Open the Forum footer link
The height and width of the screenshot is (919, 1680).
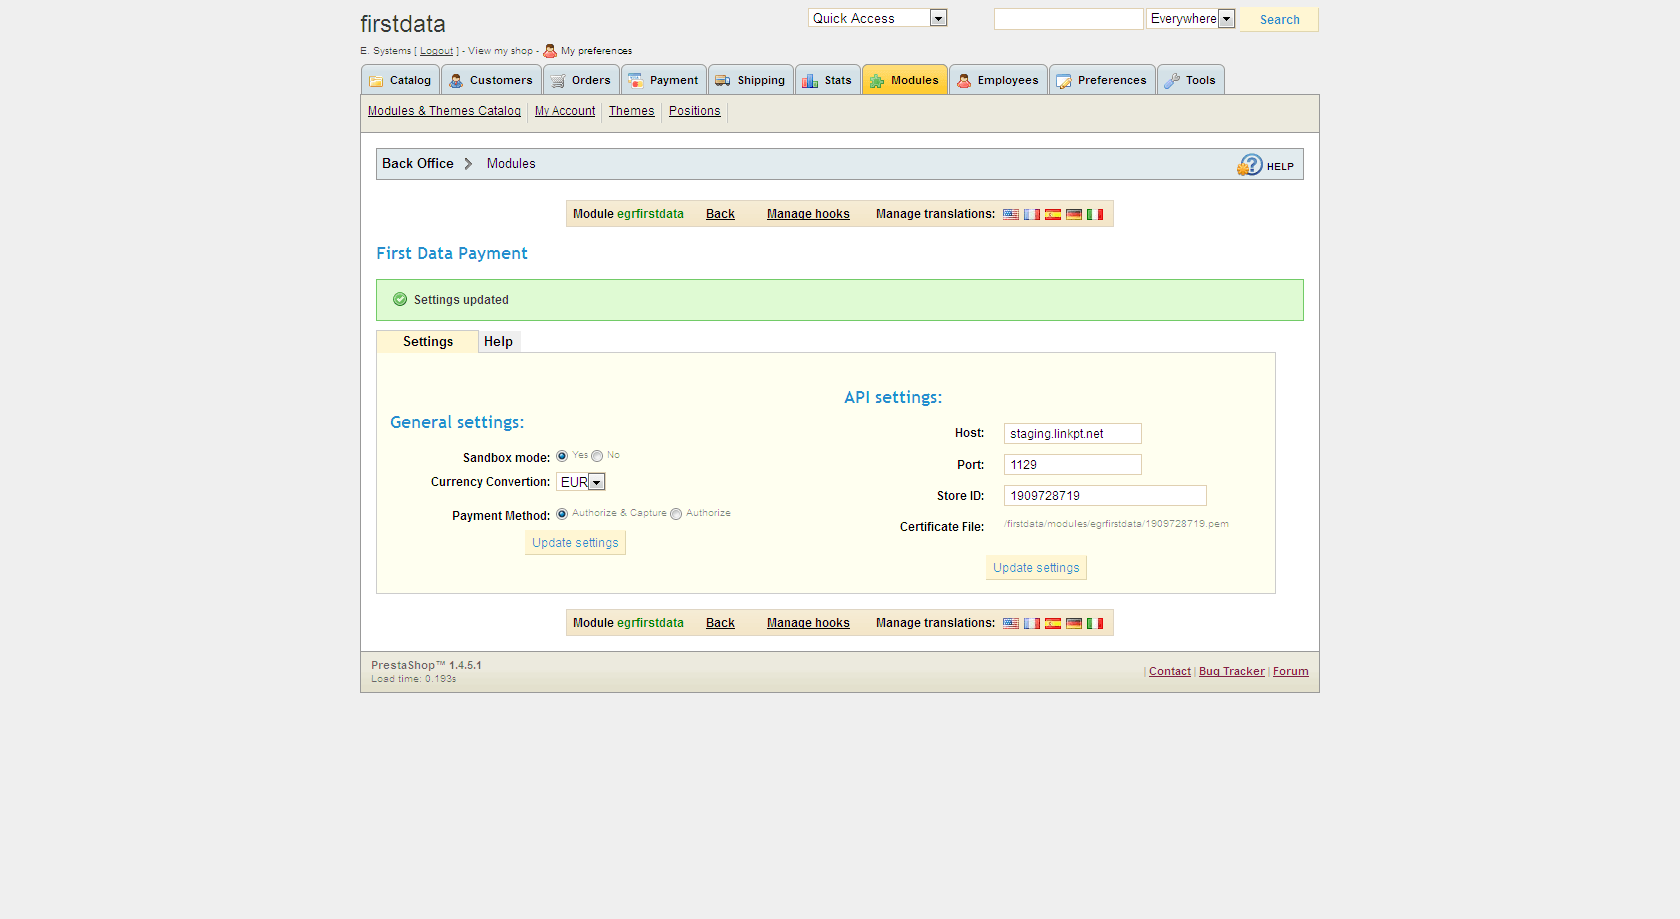tap(1290, 672)
